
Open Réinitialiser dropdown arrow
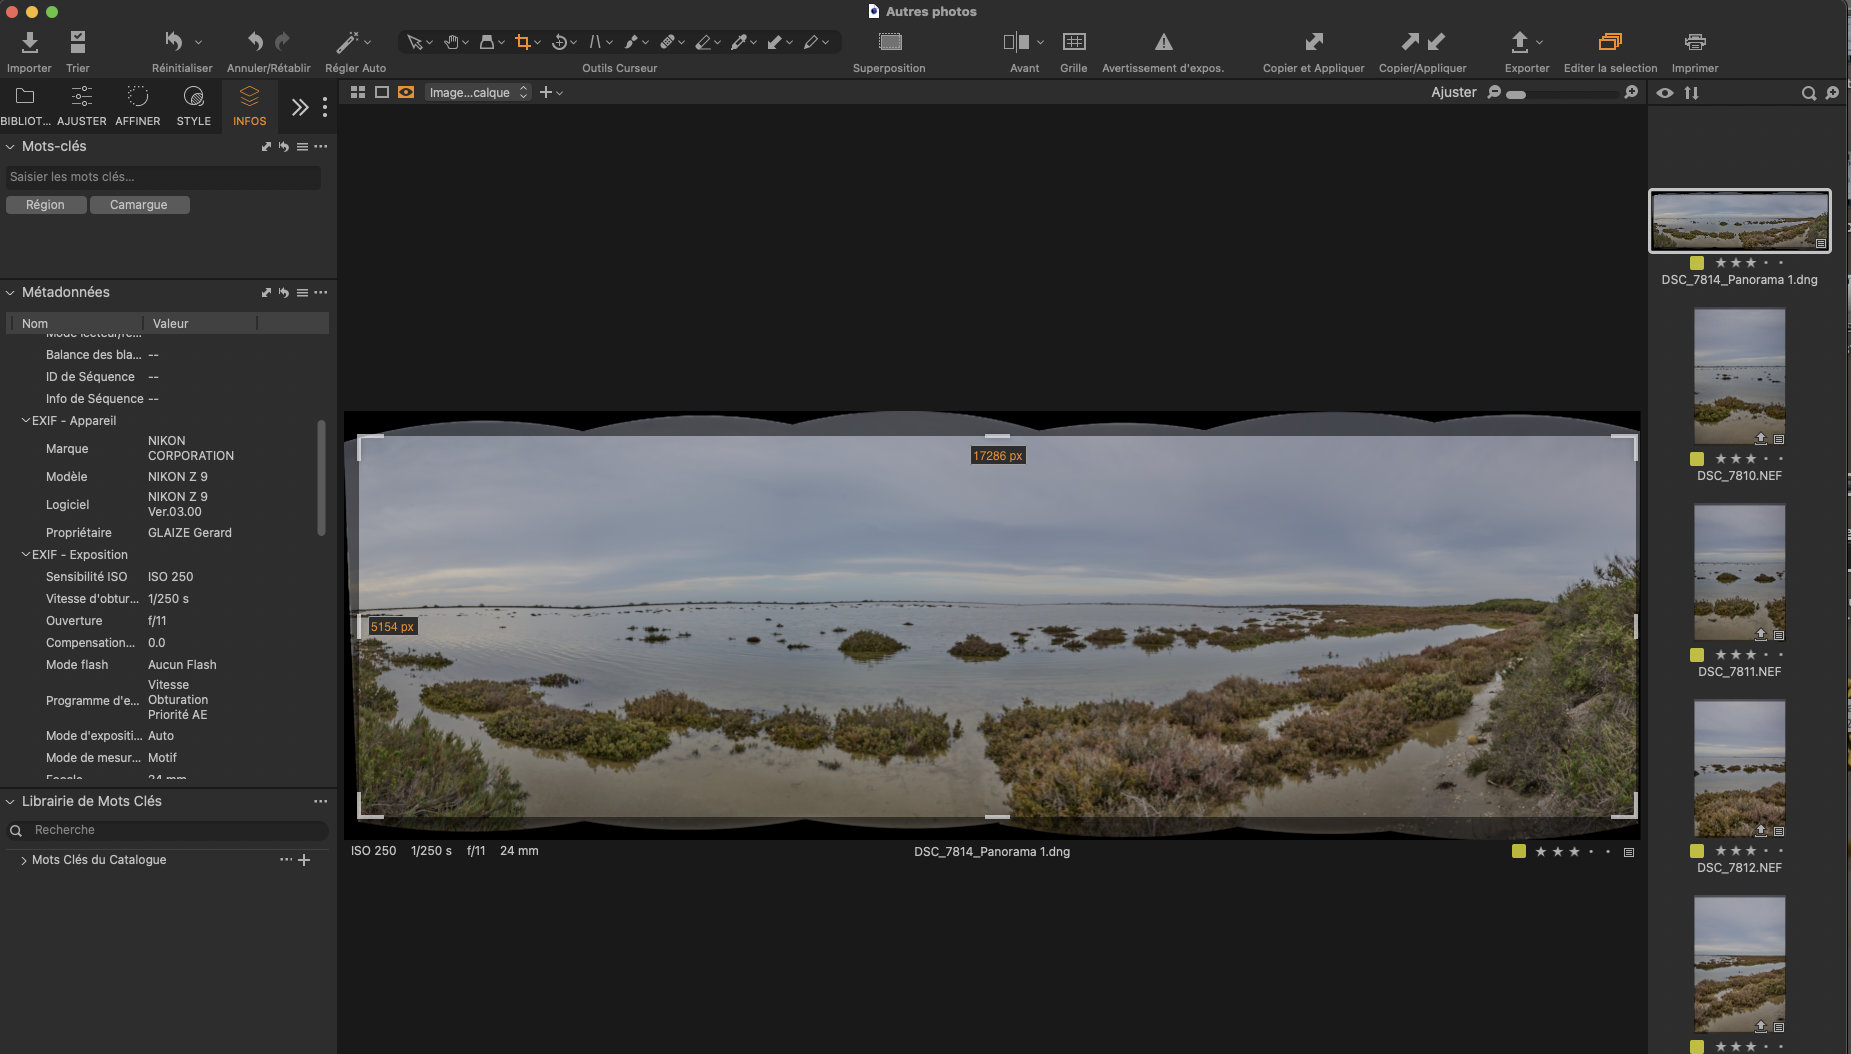click(198, 42)
